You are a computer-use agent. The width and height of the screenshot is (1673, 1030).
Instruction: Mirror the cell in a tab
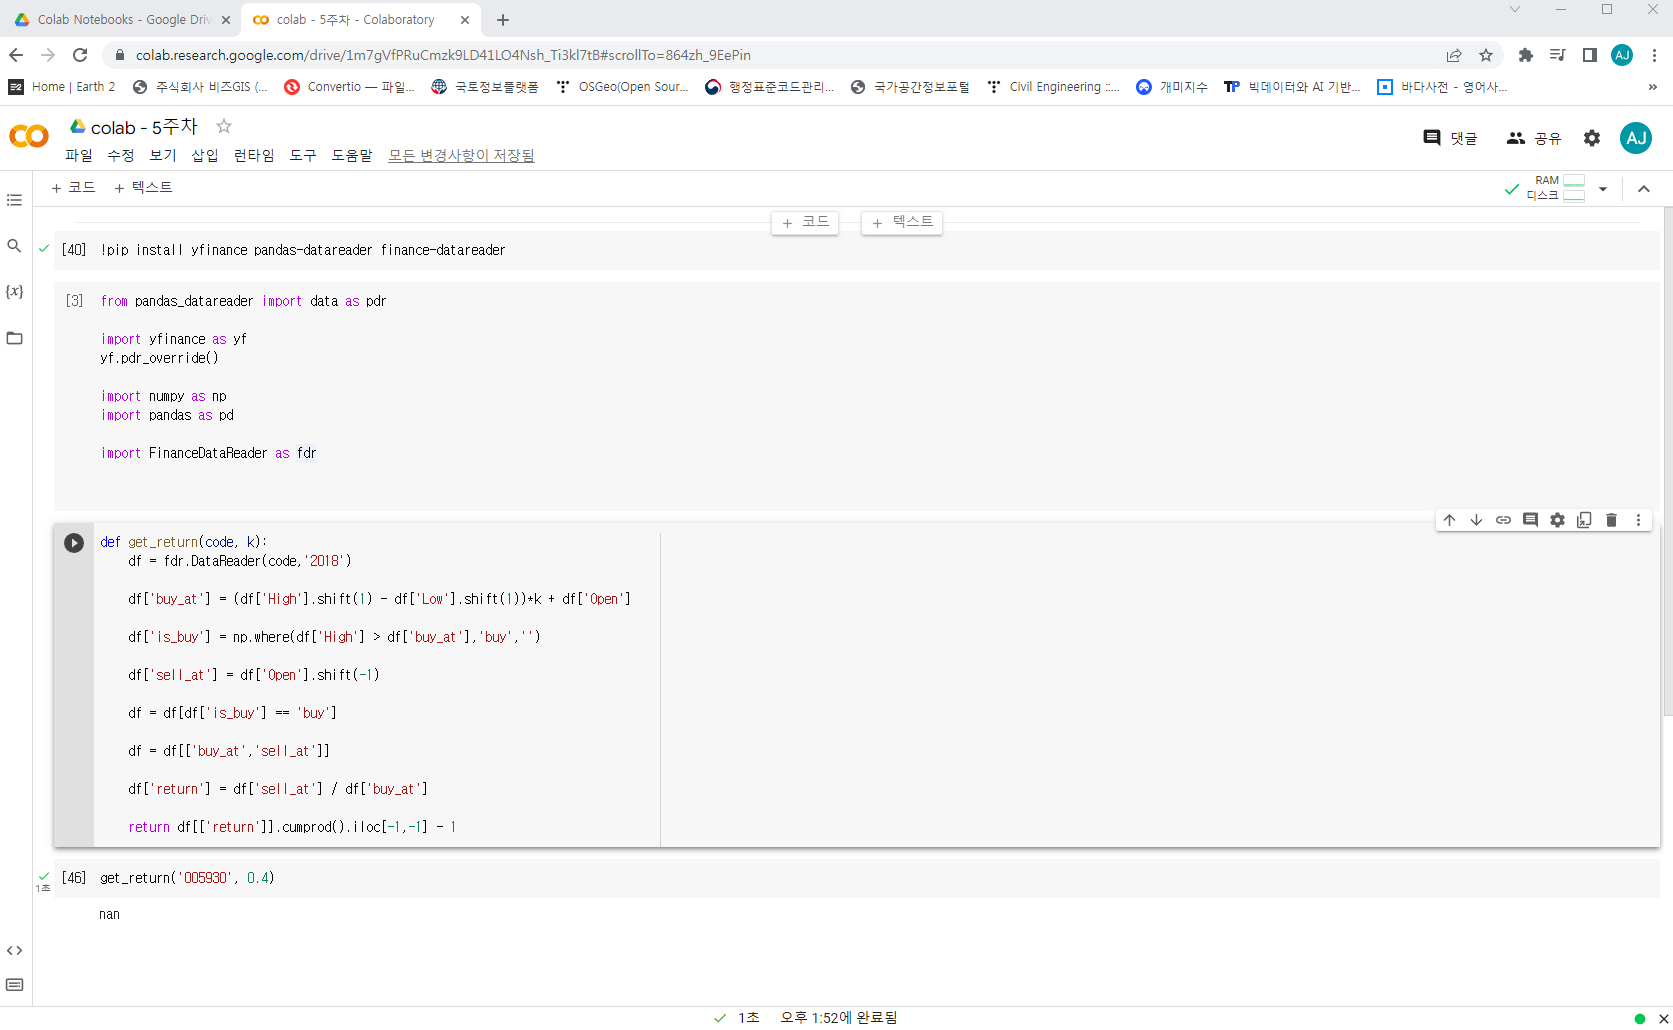point(1584,520)
